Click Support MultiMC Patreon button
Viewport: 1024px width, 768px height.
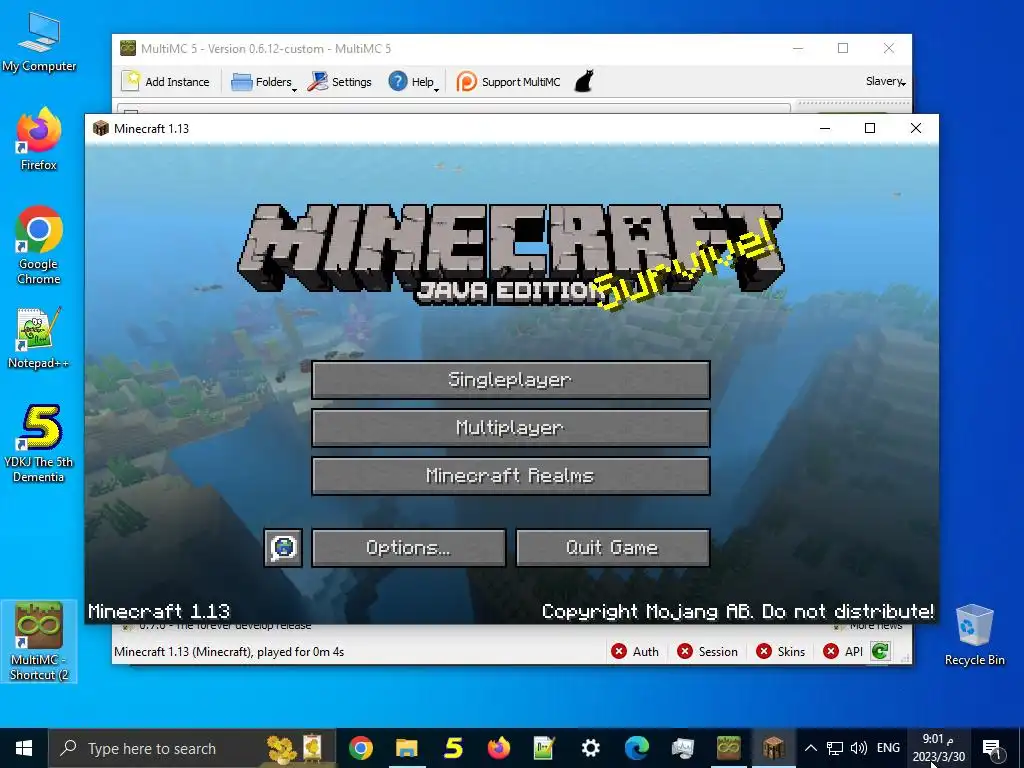(x=508, y=82)
